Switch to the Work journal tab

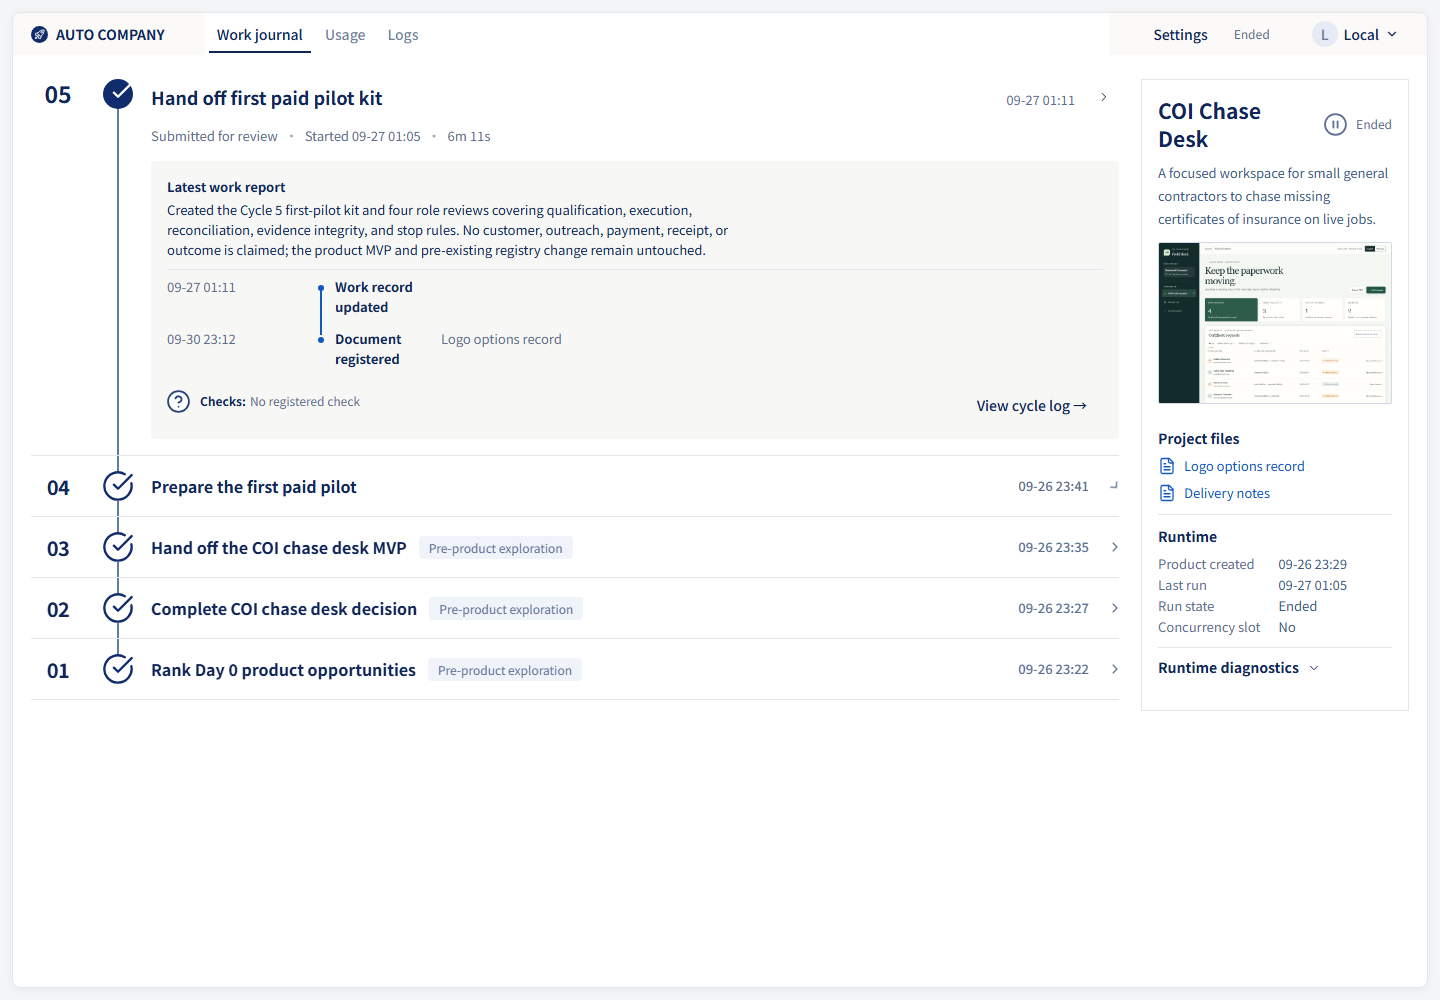point(259,35)
